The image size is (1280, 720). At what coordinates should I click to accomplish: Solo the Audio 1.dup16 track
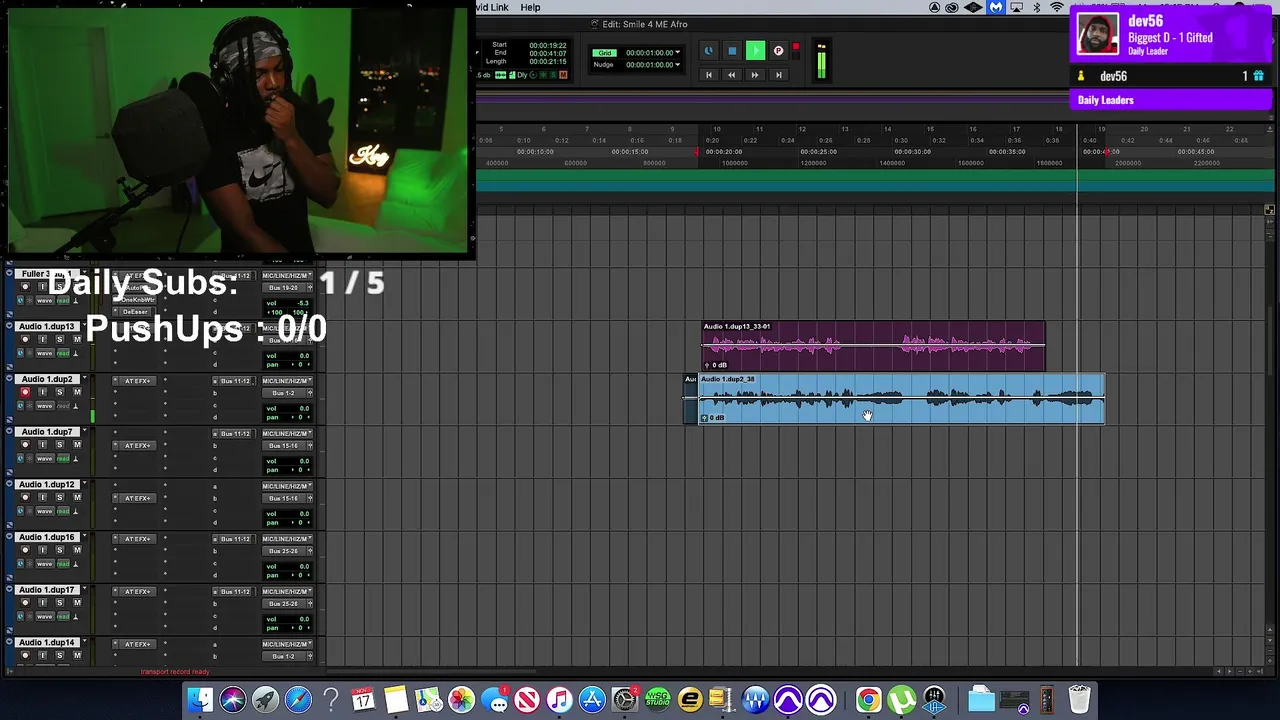click(59, 550)
